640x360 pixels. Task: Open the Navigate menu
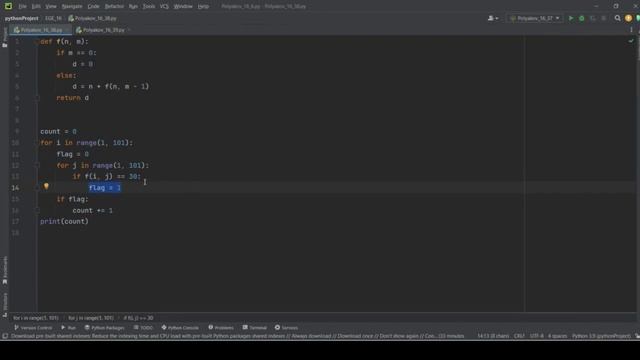point(72,6)
